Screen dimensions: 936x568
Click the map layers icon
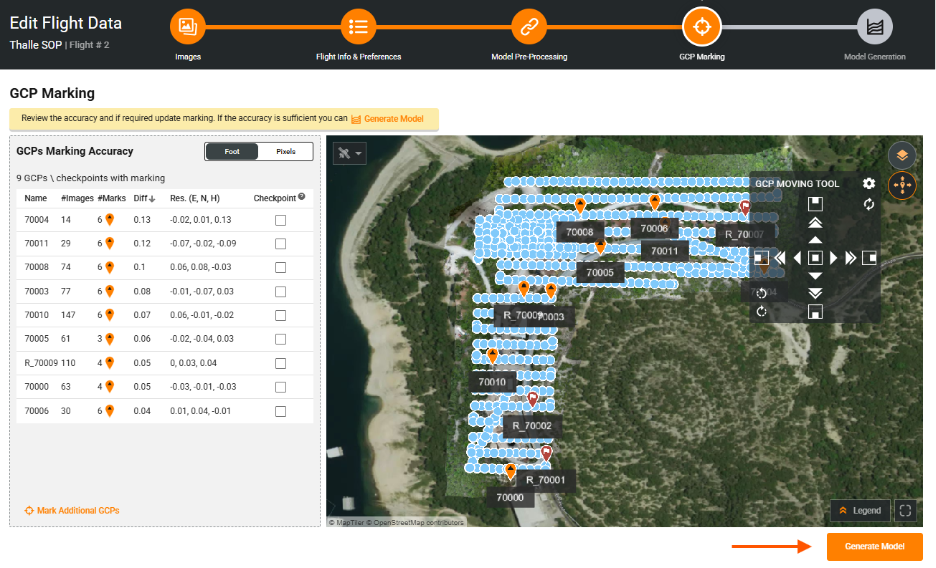(x=902, y=155)
